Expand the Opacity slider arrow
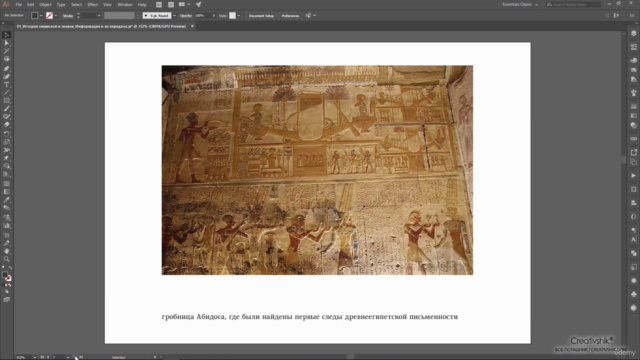 [x=213, y=16]
